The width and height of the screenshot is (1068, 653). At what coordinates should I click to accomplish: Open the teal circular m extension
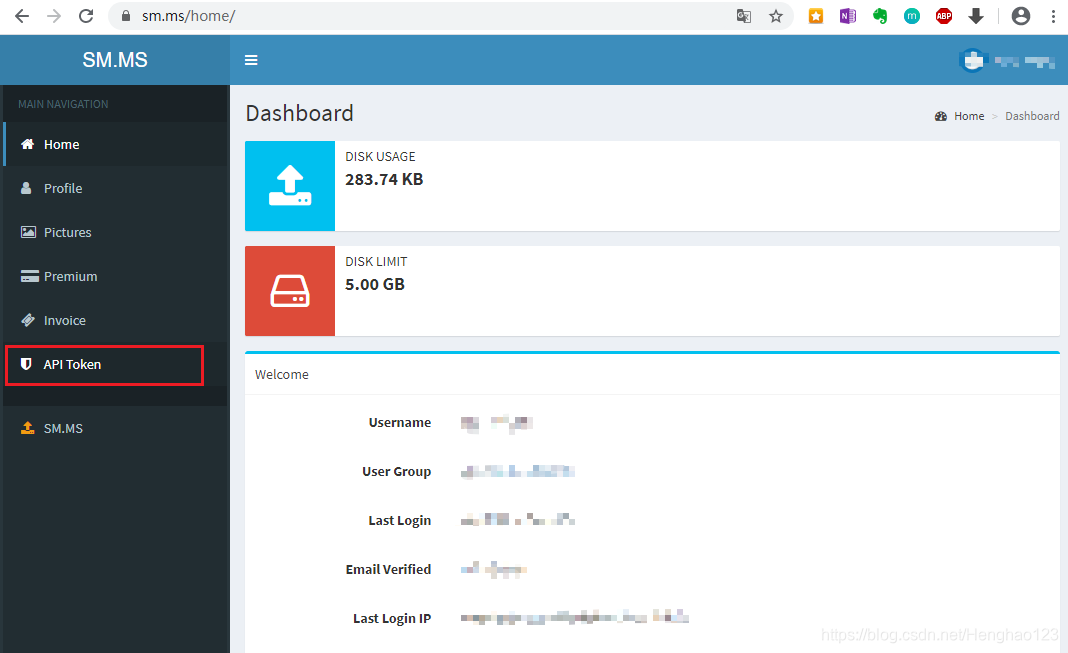tap(912, 16)
